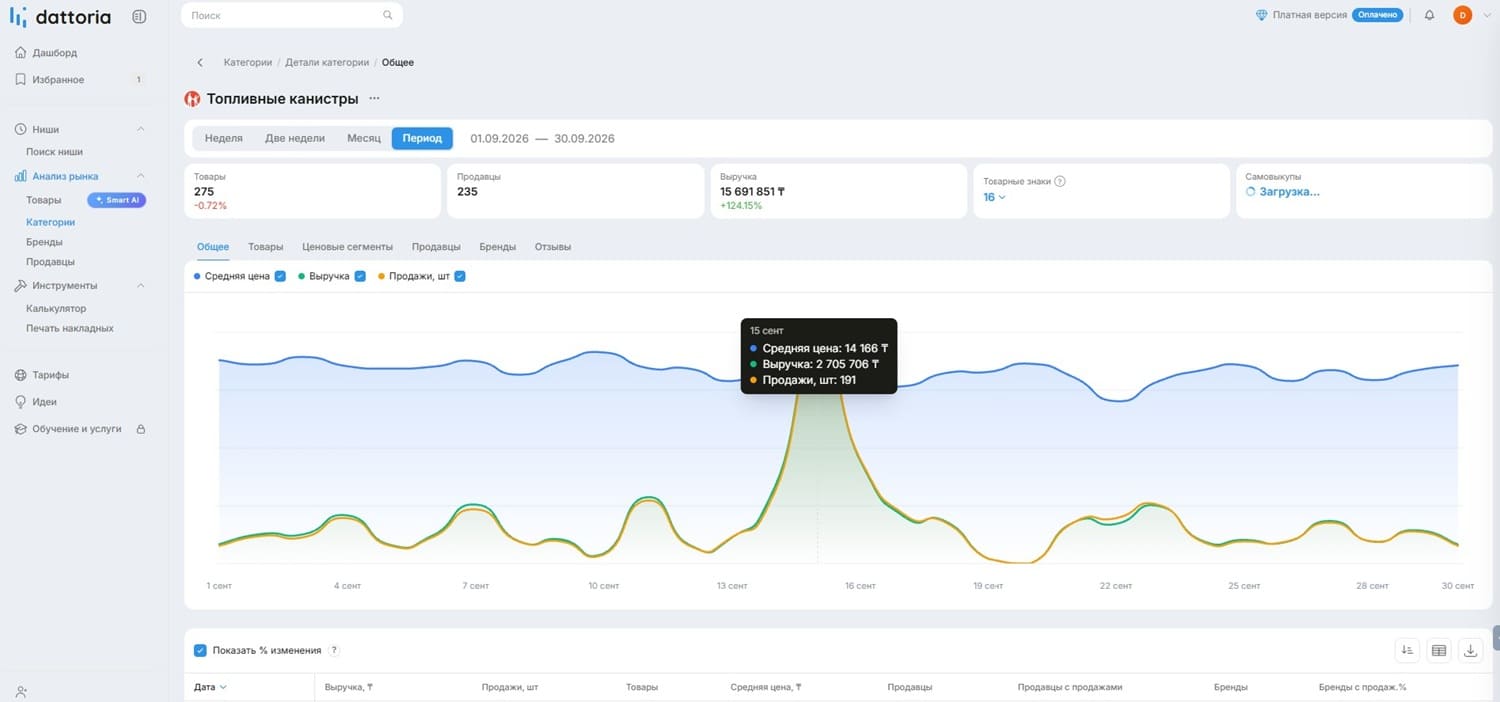Select the Неделя period button
Screen dimensions: 1500x702
coord(224,138)
